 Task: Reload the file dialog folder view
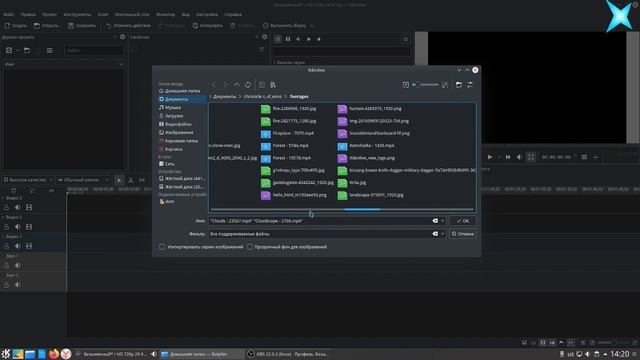248,84
